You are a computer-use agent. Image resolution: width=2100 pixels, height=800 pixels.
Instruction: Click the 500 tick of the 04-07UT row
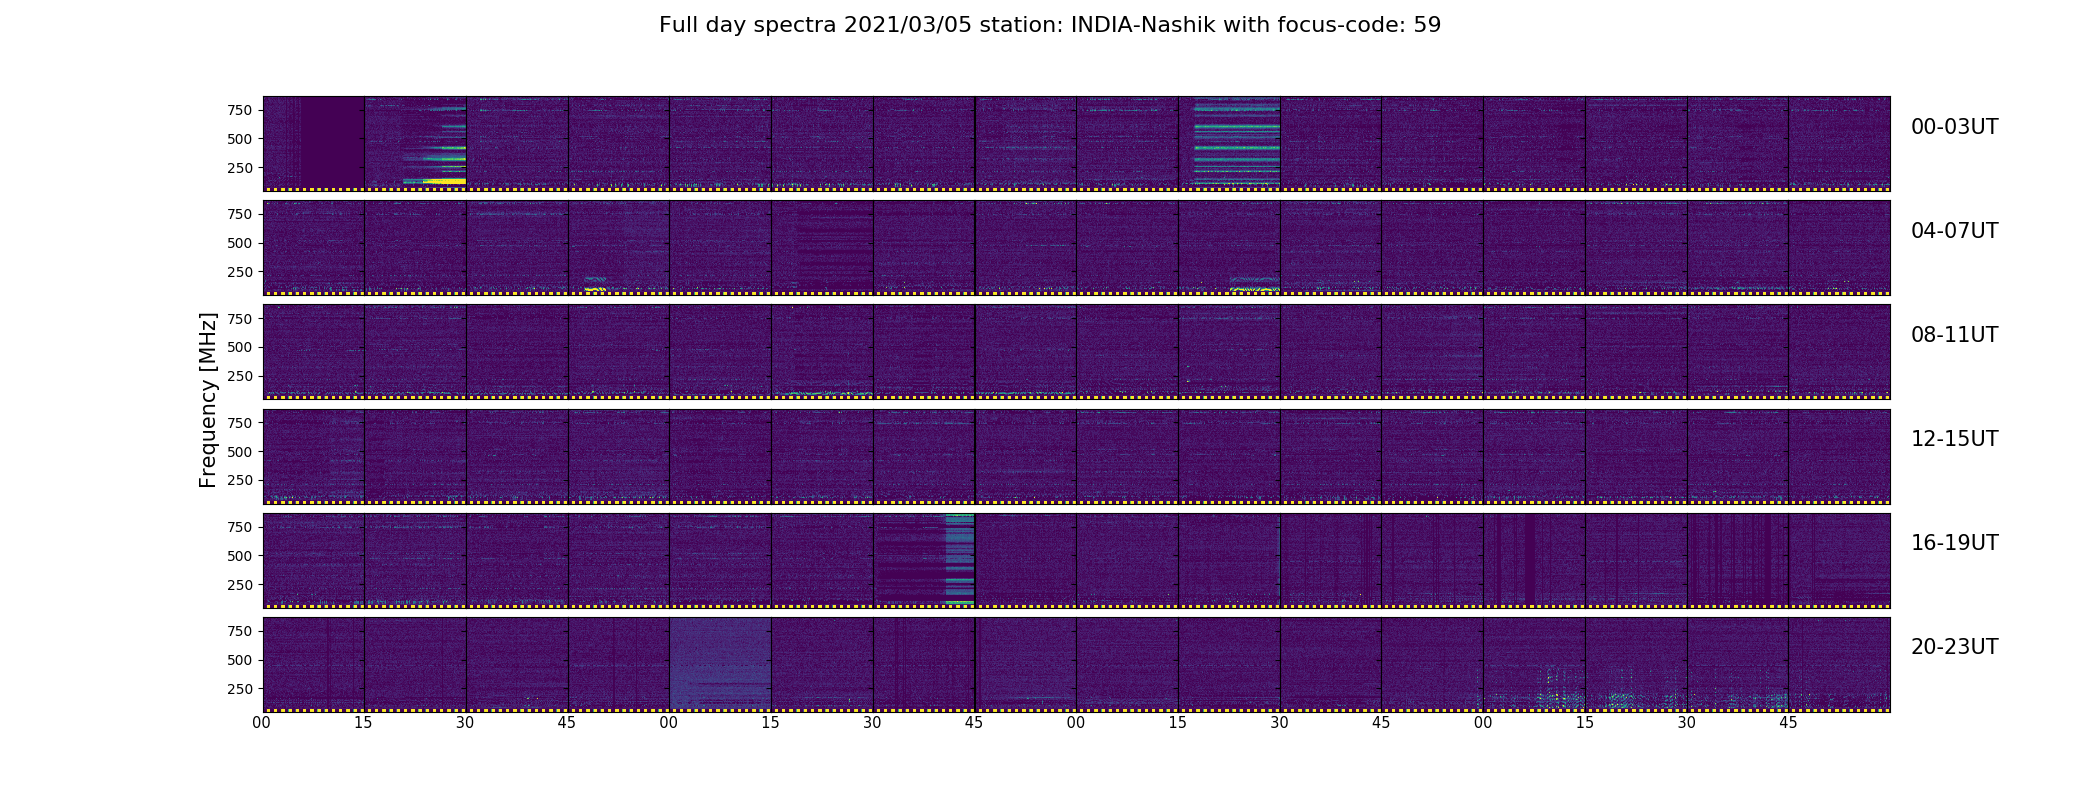(240, 243)
